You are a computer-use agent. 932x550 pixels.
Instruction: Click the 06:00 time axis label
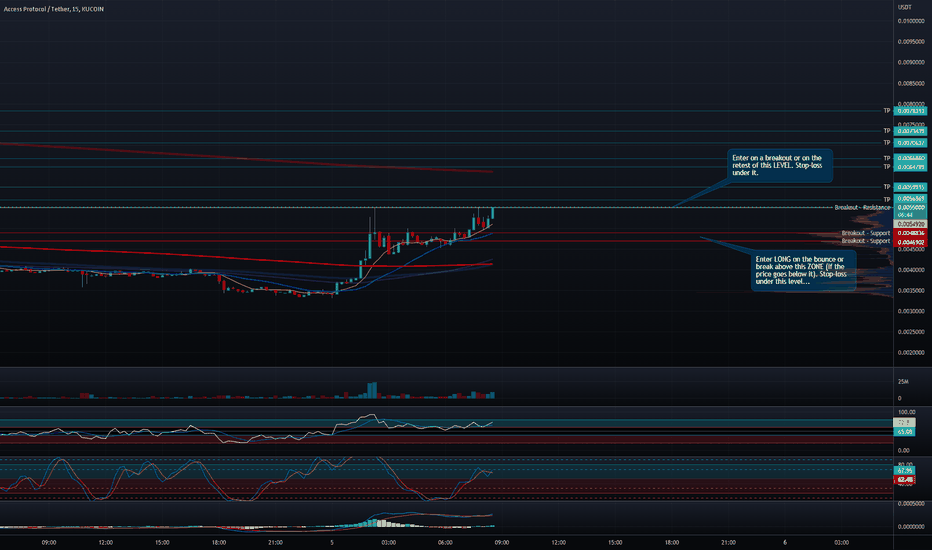(x=445, y=542)
